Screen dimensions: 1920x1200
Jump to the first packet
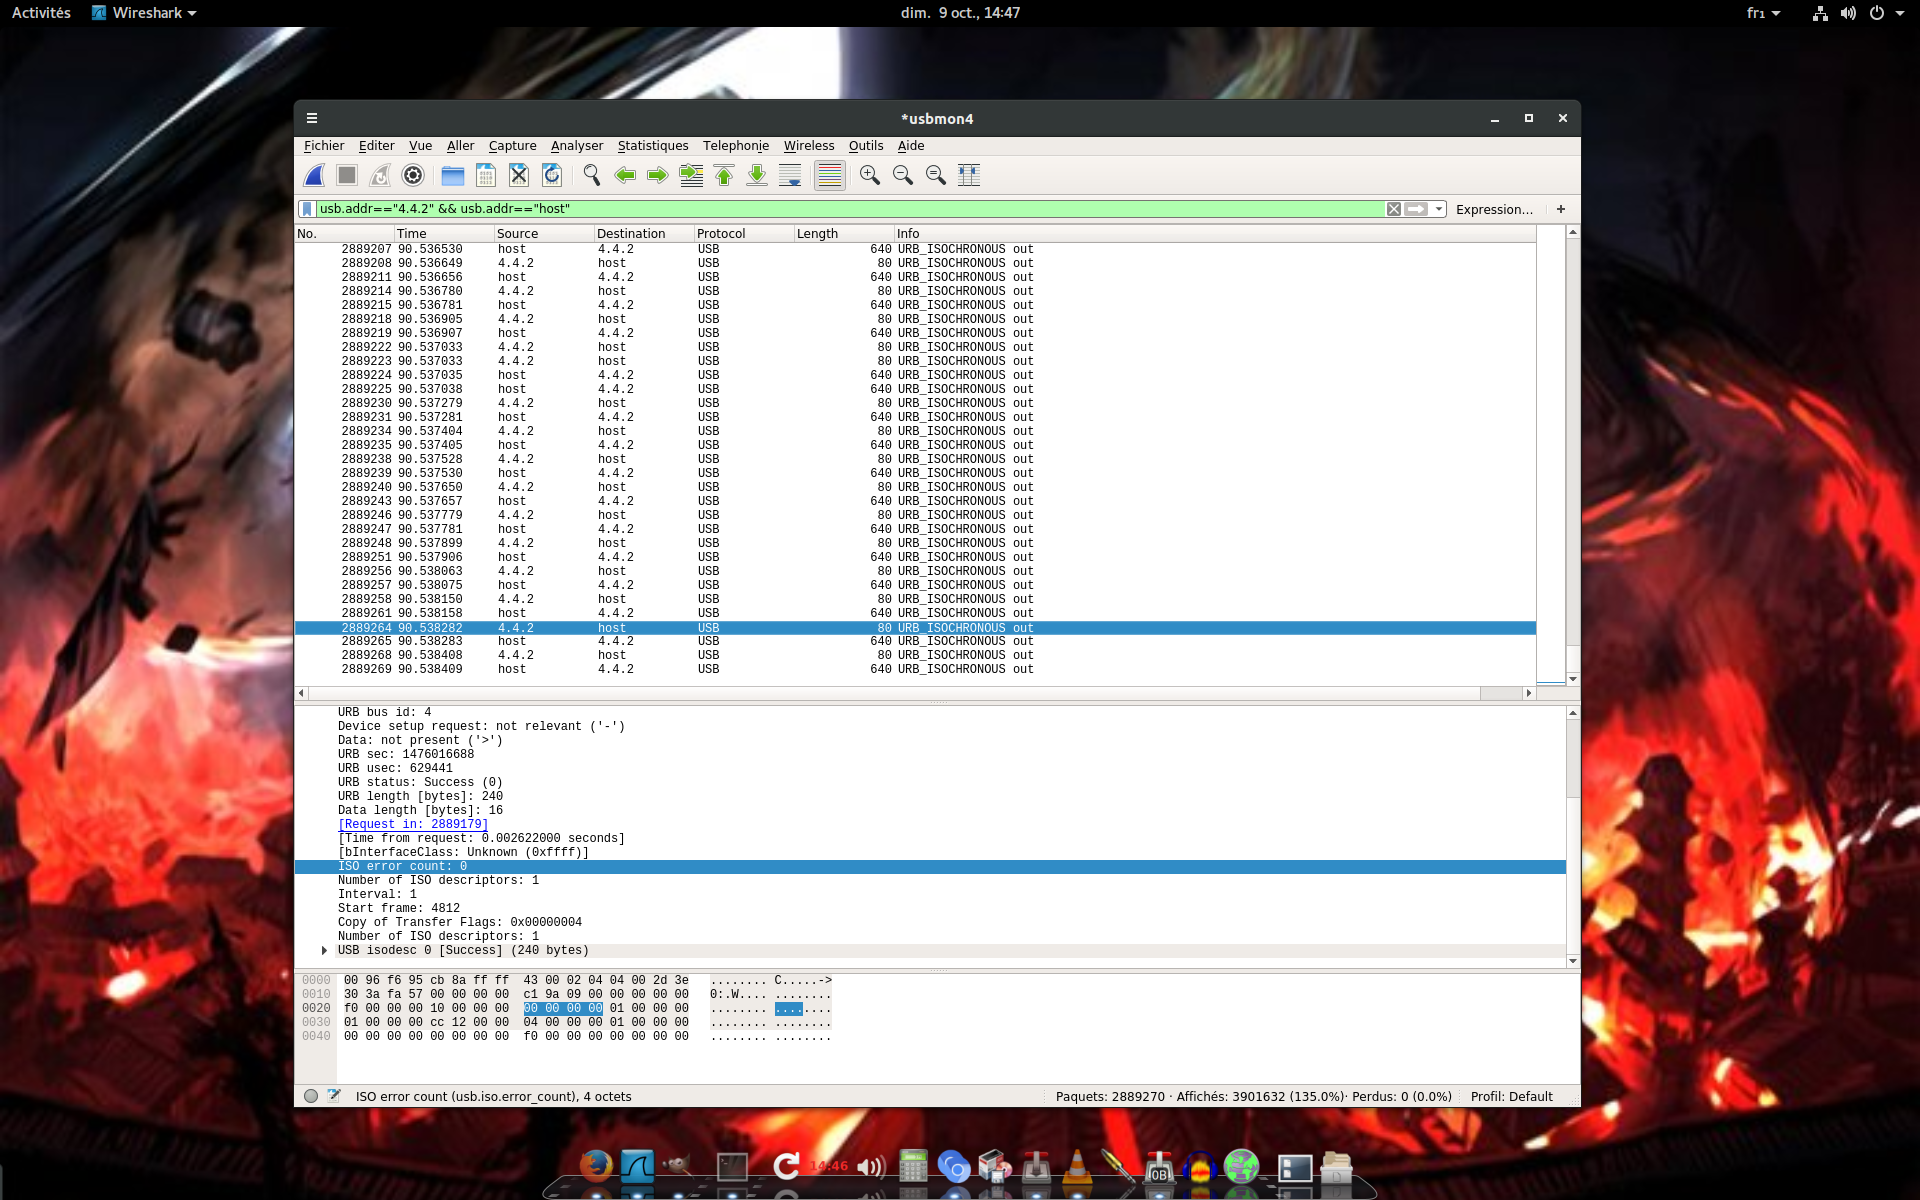(724, 176)
